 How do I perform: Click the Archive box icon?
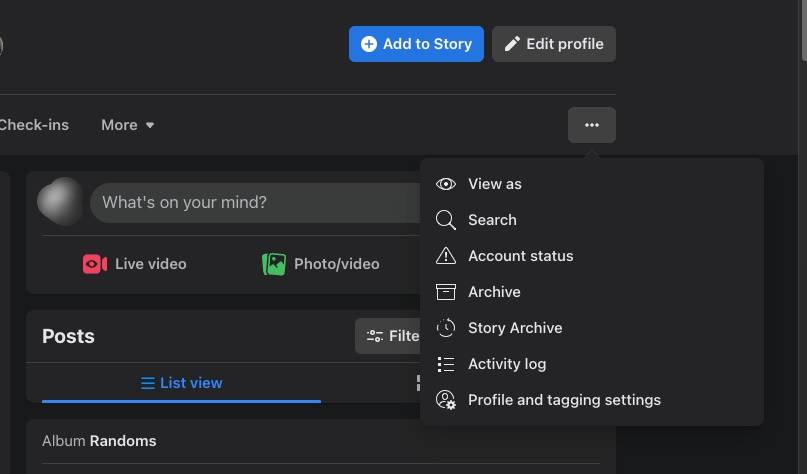tap(446, 292)
